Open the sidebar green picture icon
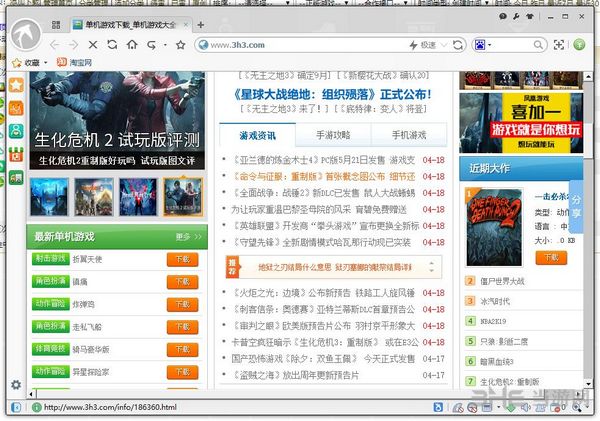 click(x=16, y=178)
